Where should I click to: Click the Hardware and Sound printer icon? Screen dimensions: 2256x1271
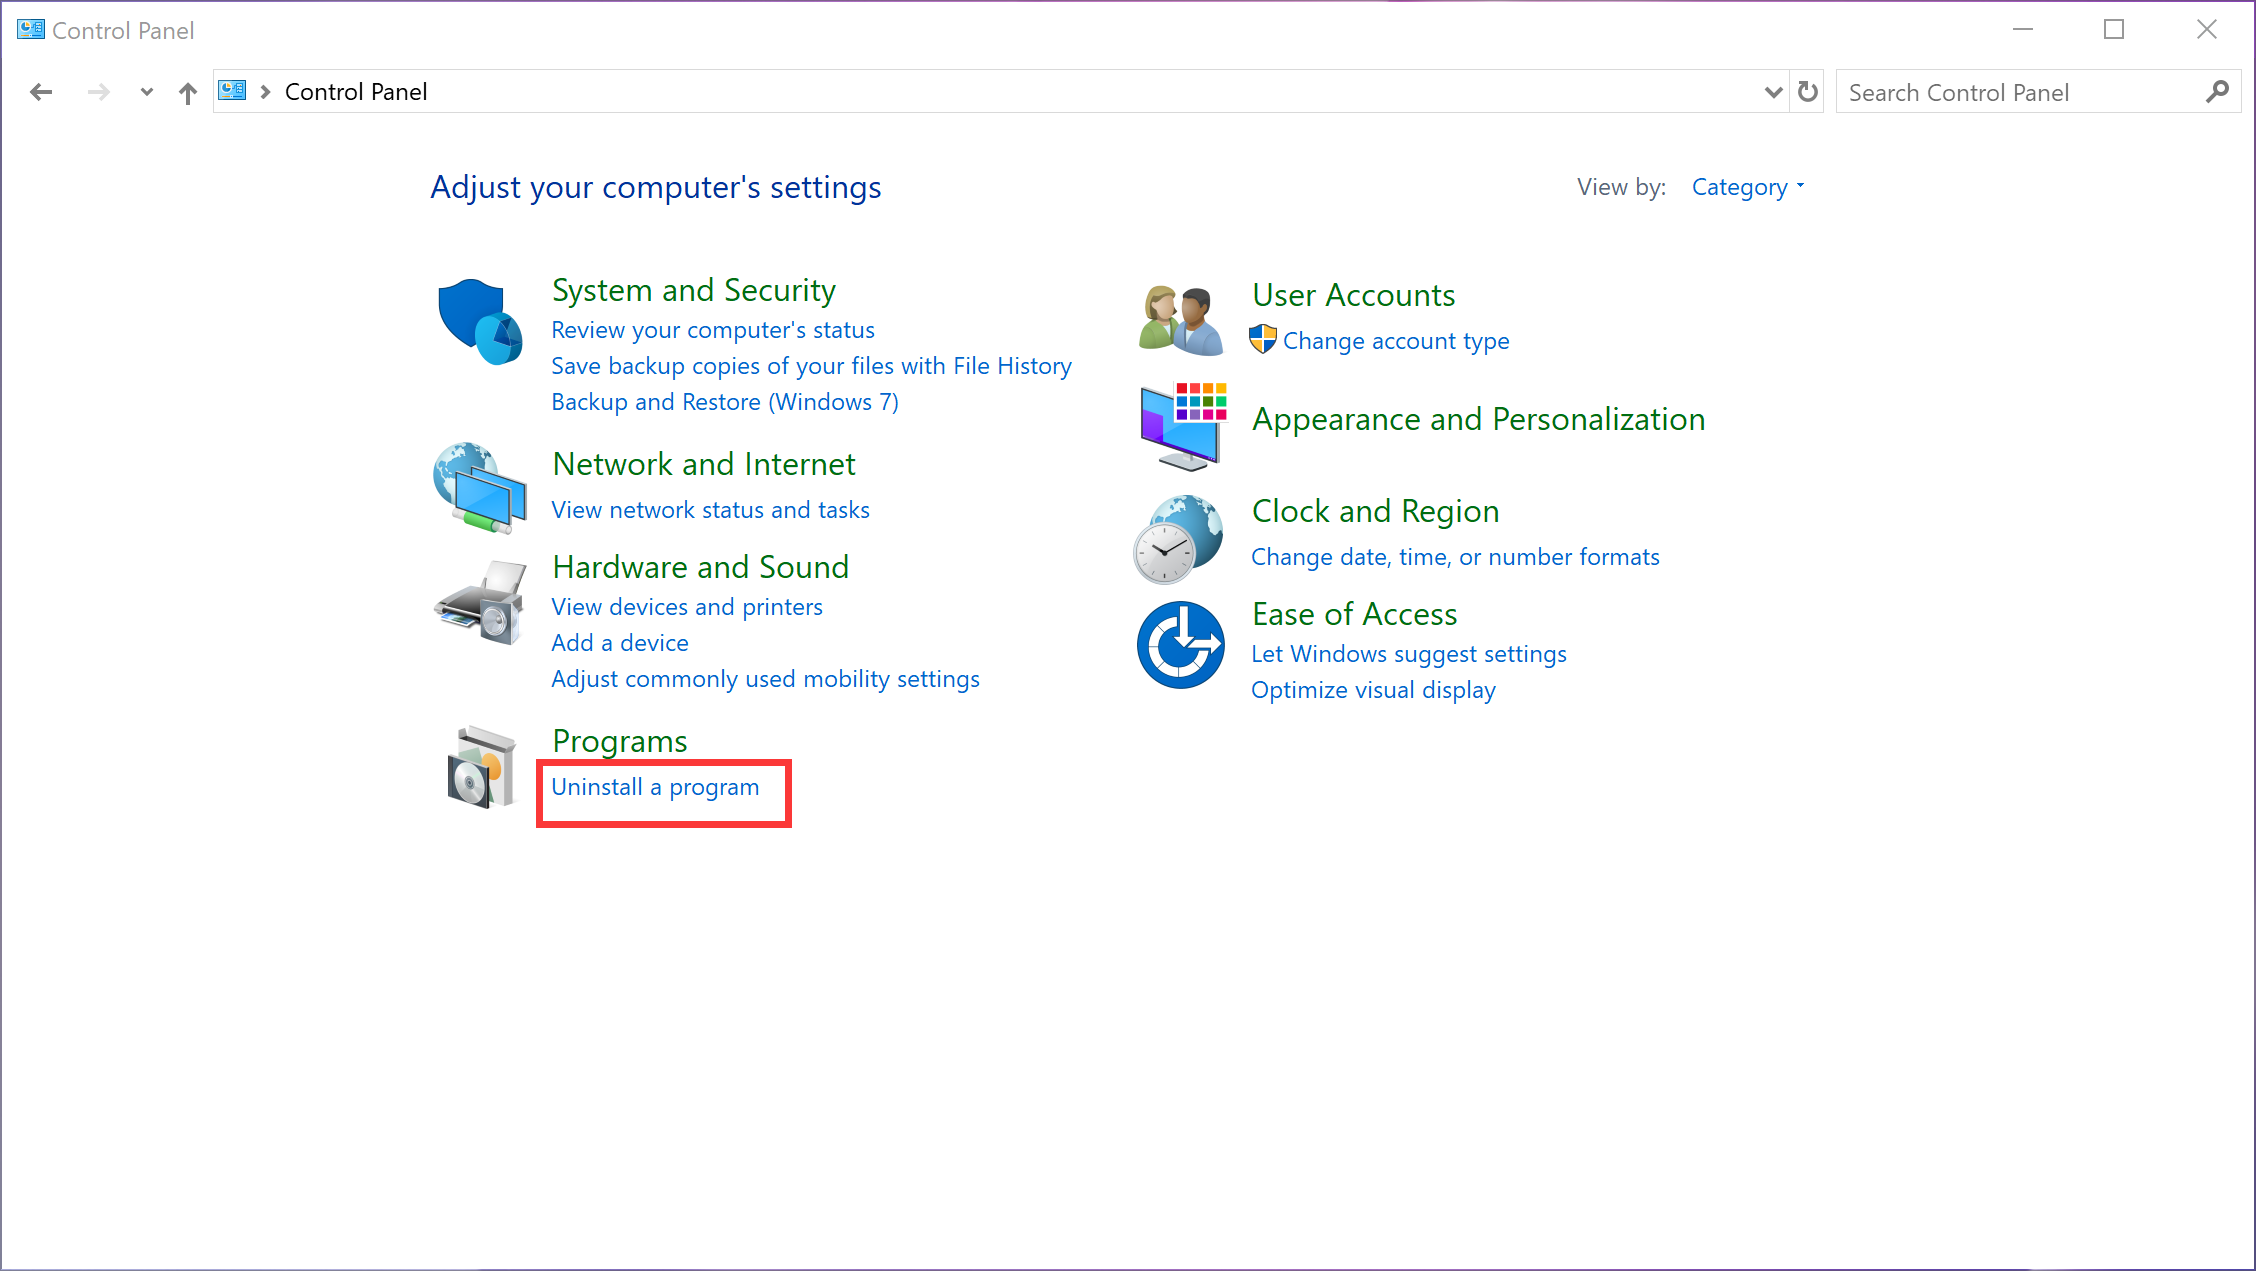[x=480, y=602]
